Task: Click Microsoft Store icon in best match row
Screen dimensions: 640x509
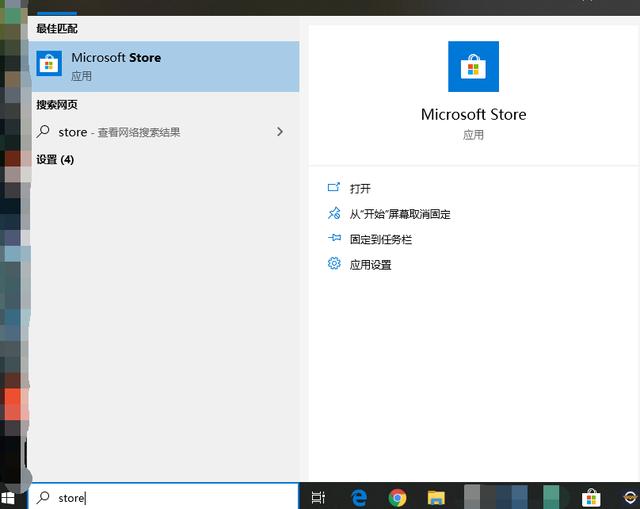Action: click(x=49, y=64)
